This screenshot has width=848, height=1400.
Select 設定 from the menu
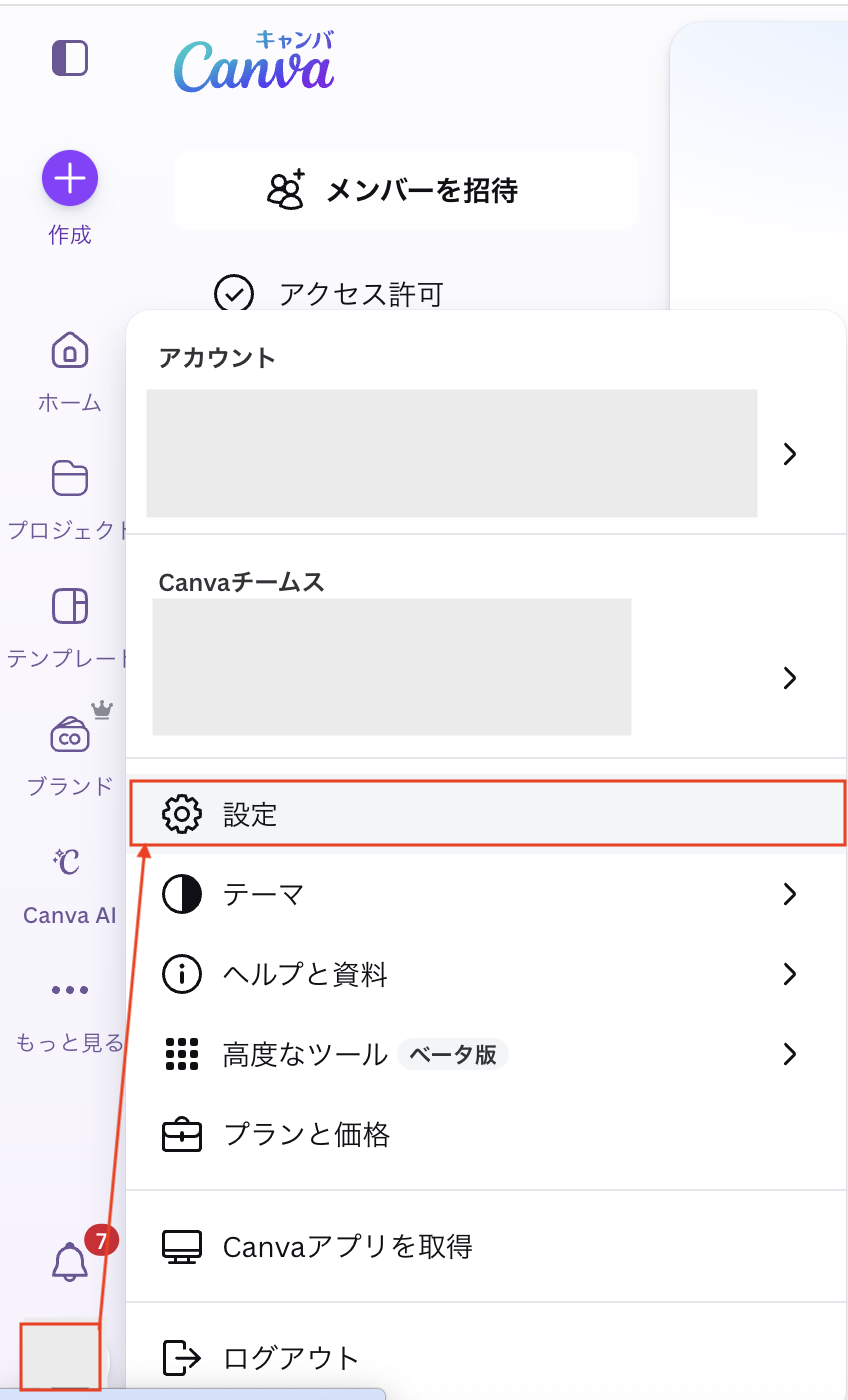click(488, 814)
